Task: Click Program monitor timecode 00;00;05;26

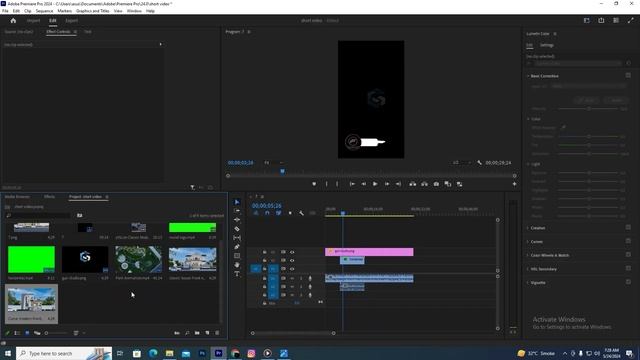Action: coord(240,162)
